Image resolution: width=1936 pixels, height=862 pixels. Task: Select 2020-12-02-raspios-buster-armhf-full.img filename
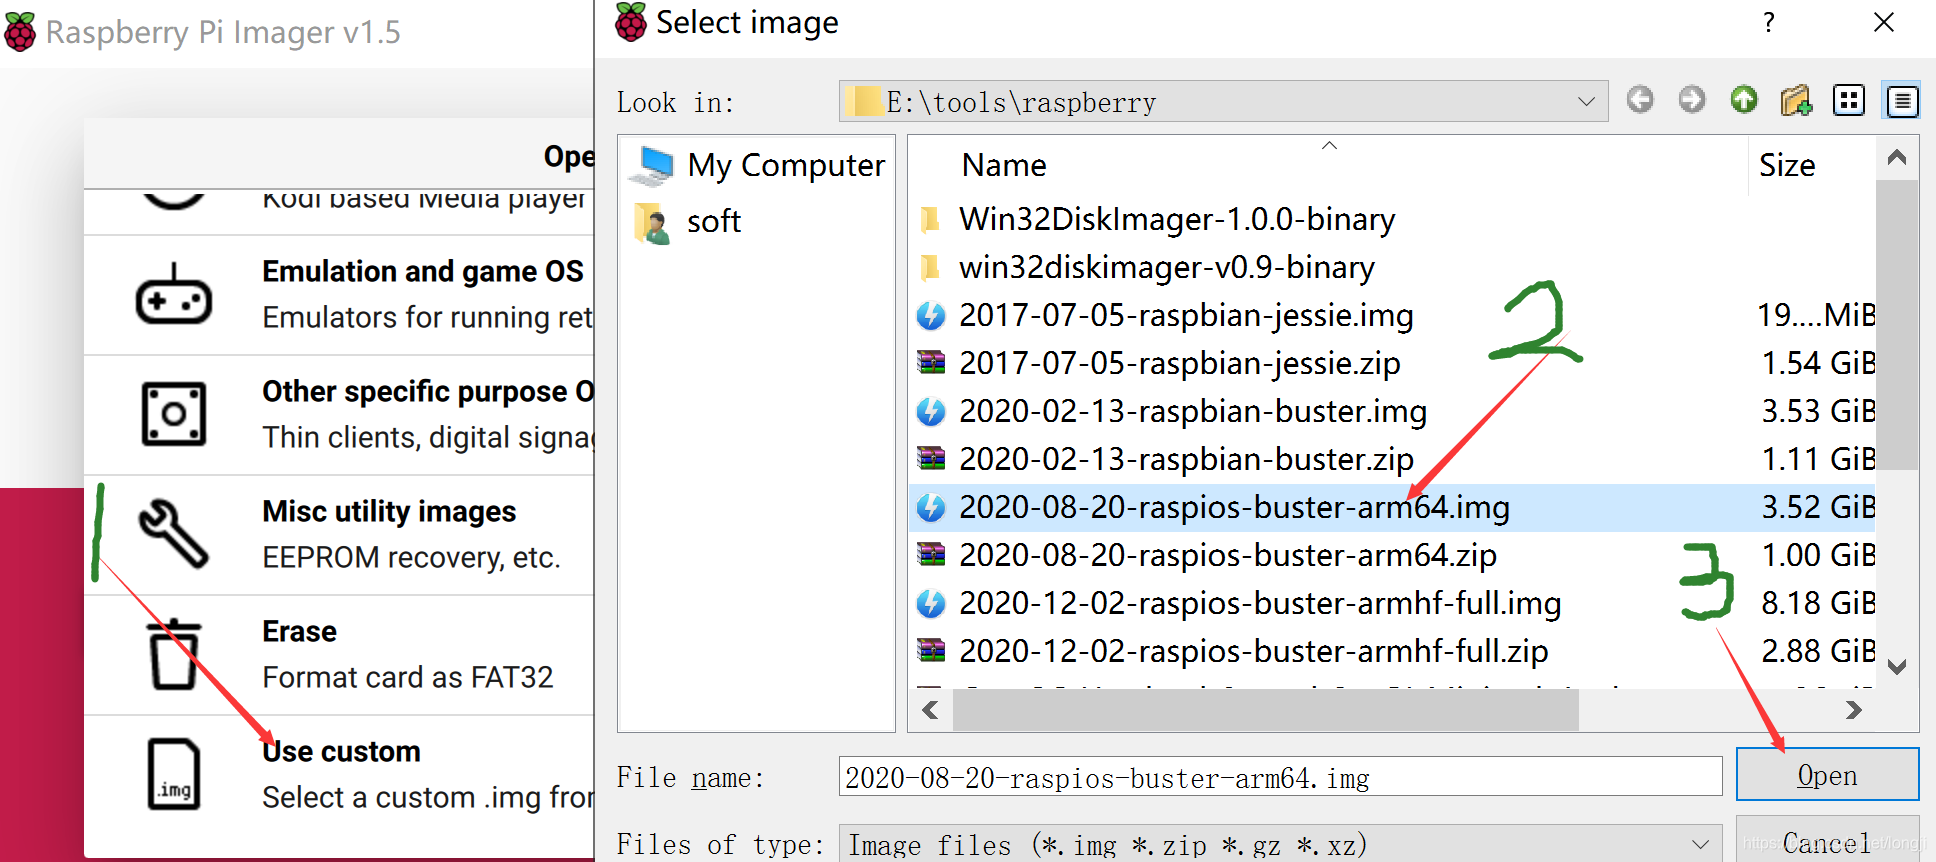click(1260, 603)
